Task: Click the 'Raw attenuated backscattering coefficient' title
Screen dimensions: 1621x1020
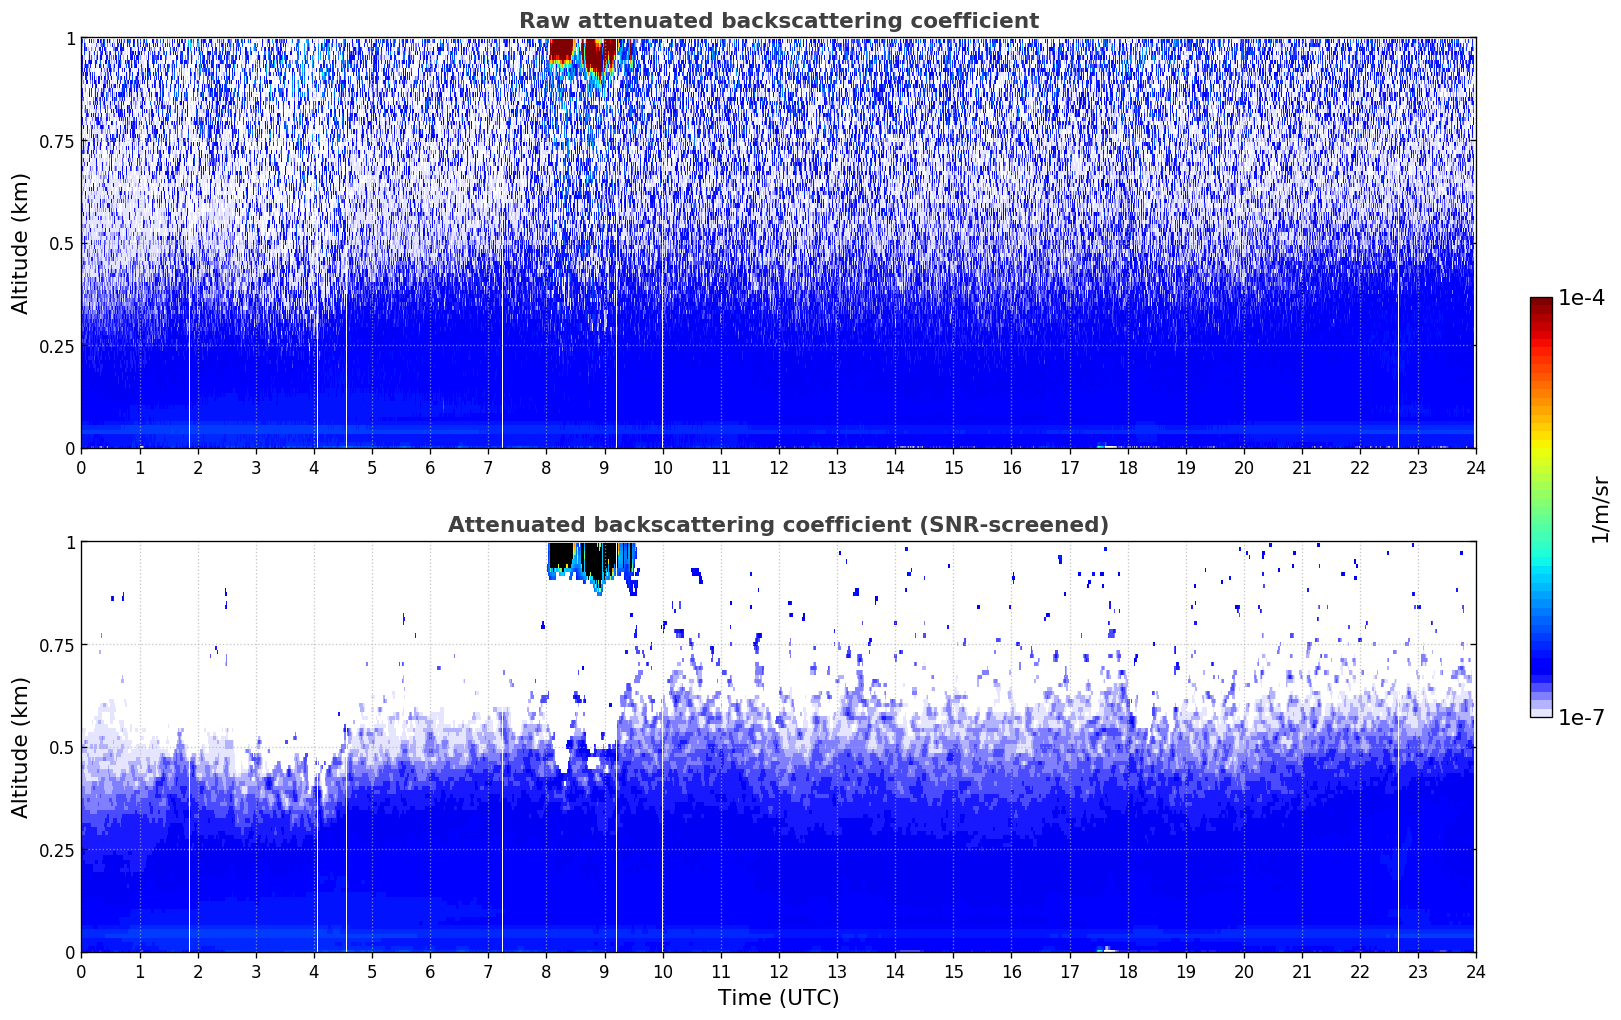Action: 778,21
